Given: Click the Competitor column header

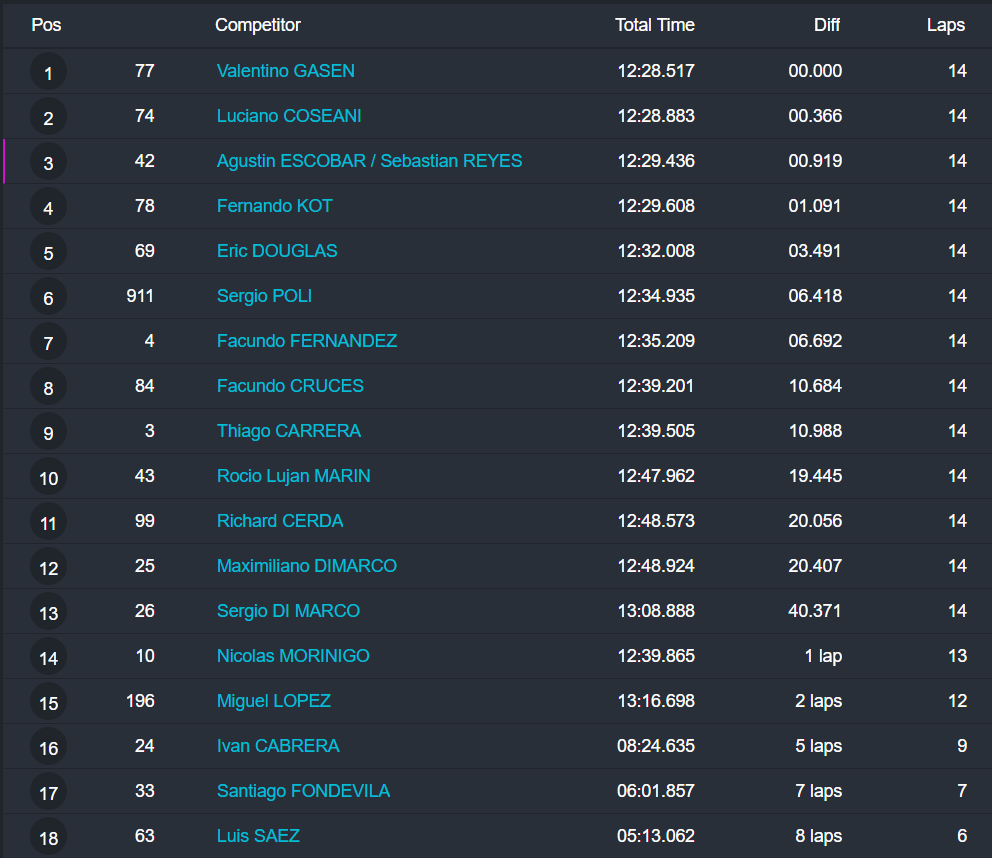Looking at the screenshot, I should click(x=258, y=25).
